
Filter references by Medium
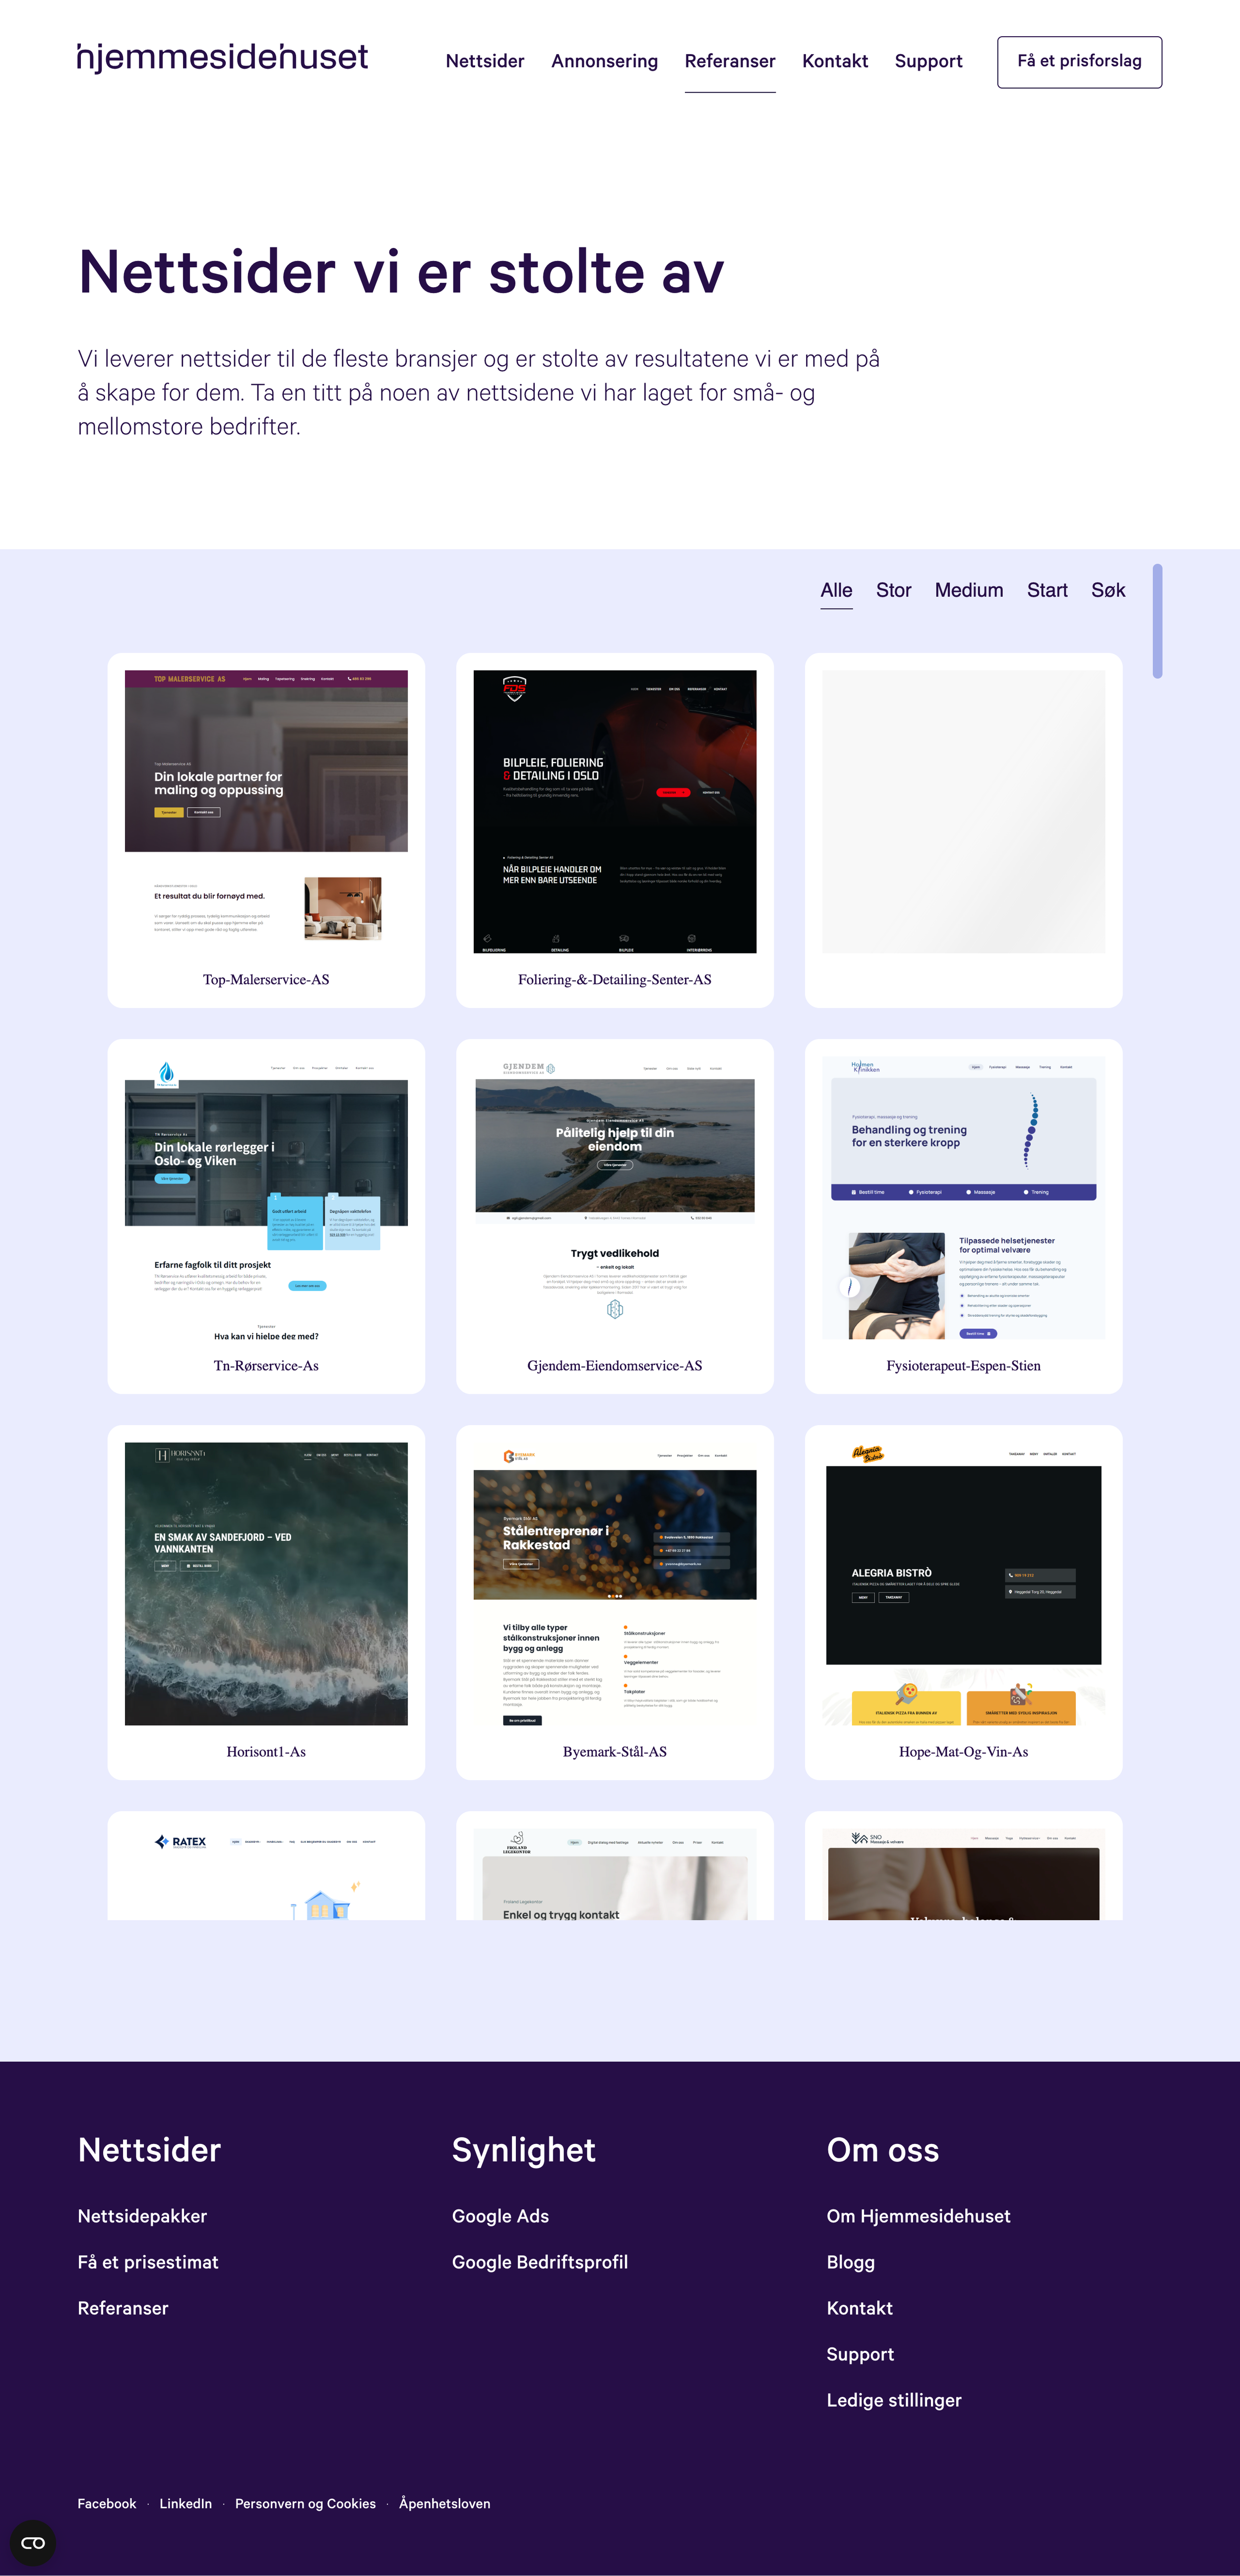[x=968, y=590]
